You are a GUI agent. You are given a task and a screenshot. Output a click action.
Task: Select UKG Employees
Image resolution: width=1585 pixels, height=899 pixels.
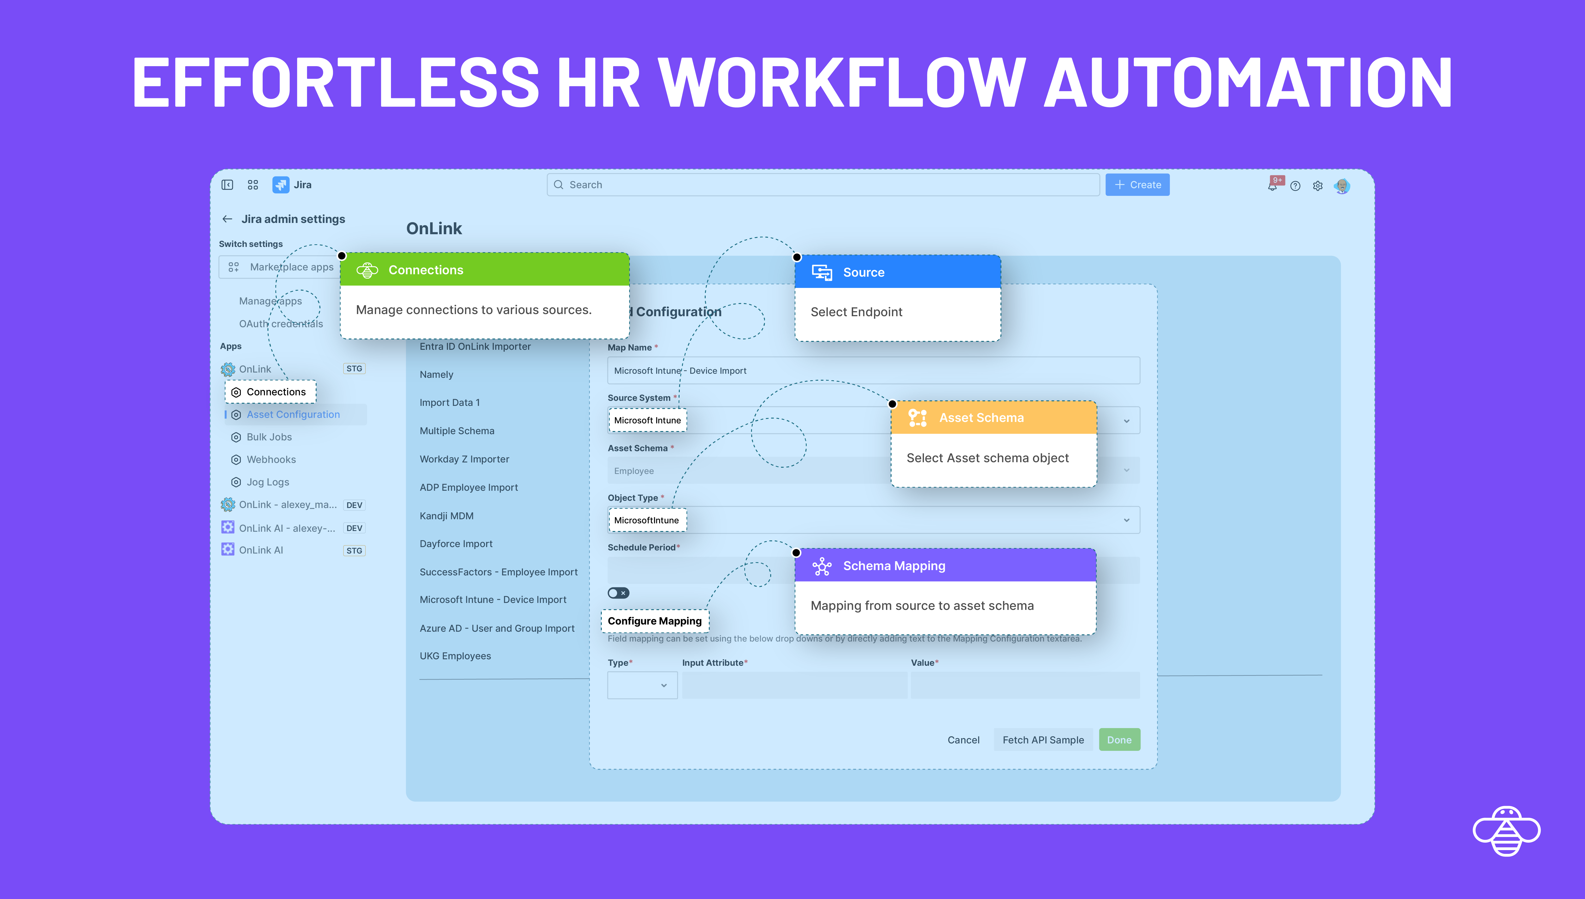click(x=455, y=656)
